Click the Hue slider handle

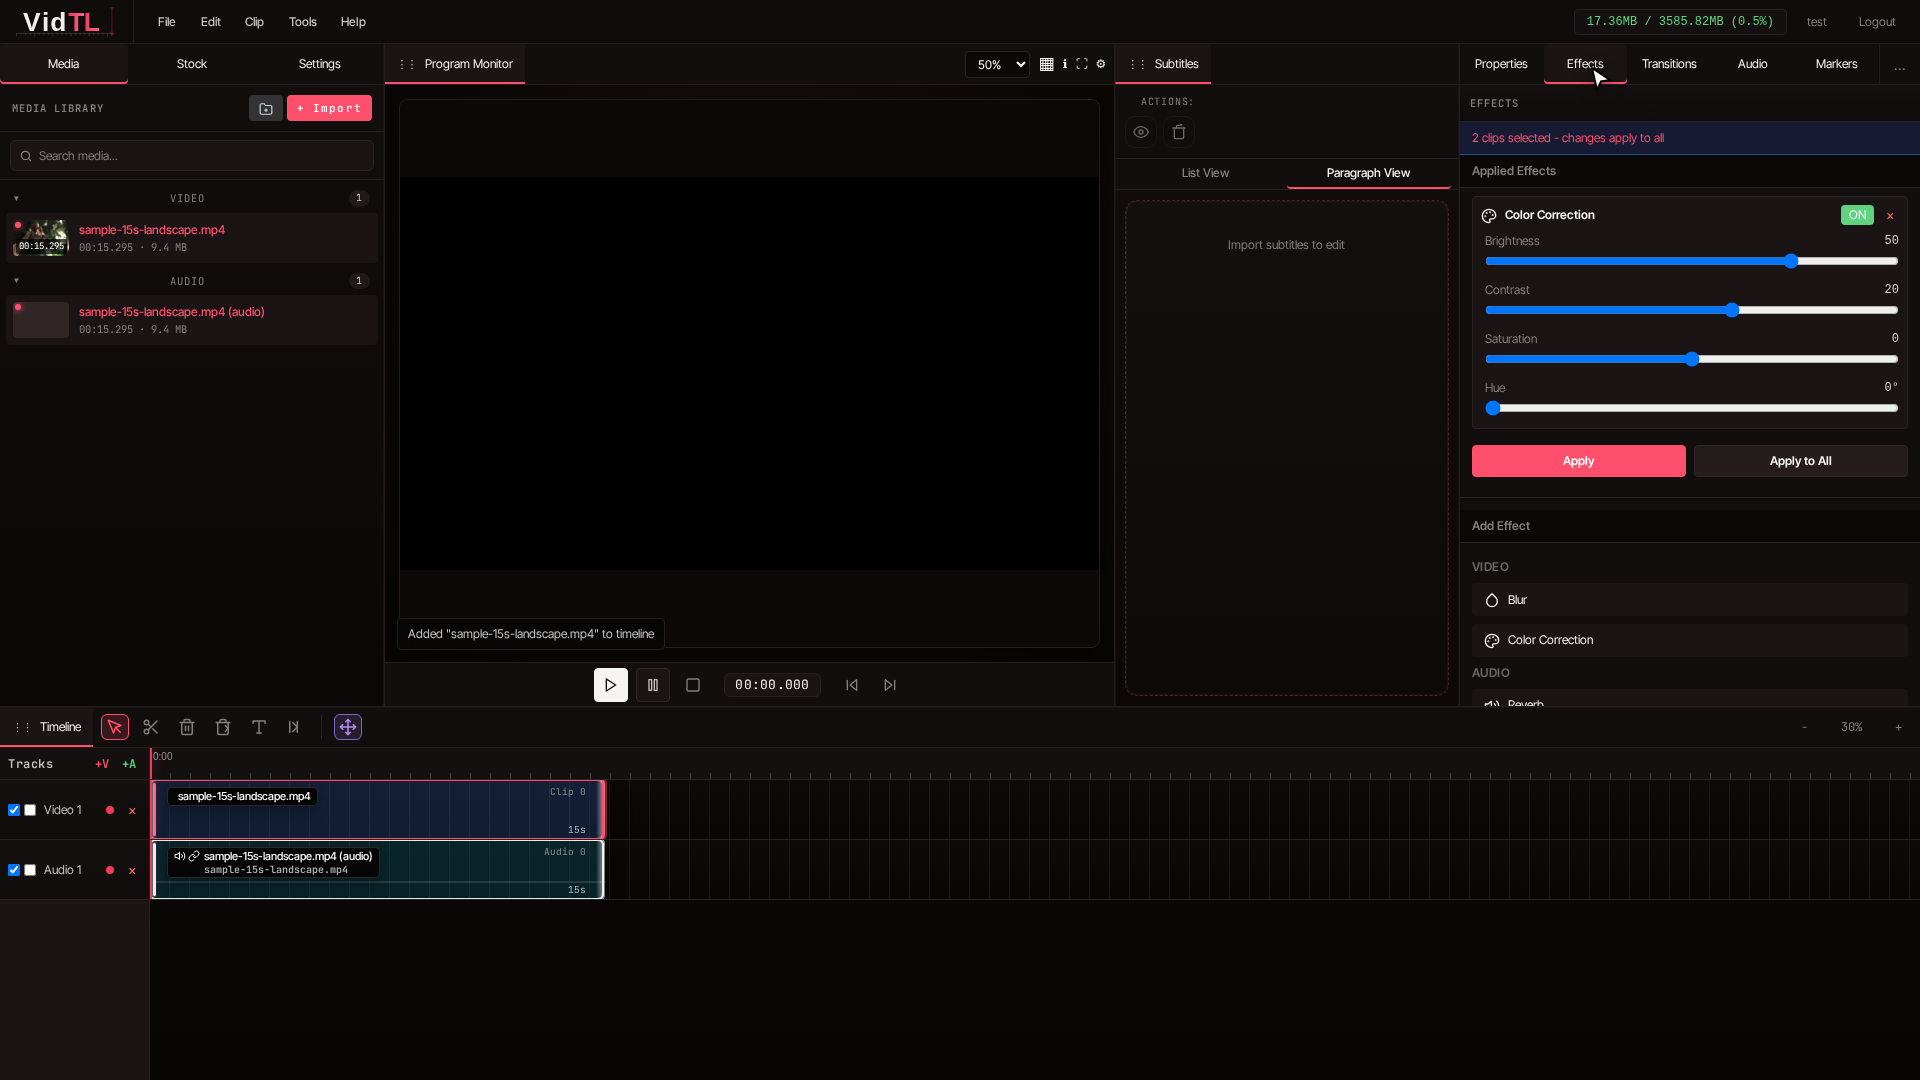pyautogui.click(x=1493, y=408)
